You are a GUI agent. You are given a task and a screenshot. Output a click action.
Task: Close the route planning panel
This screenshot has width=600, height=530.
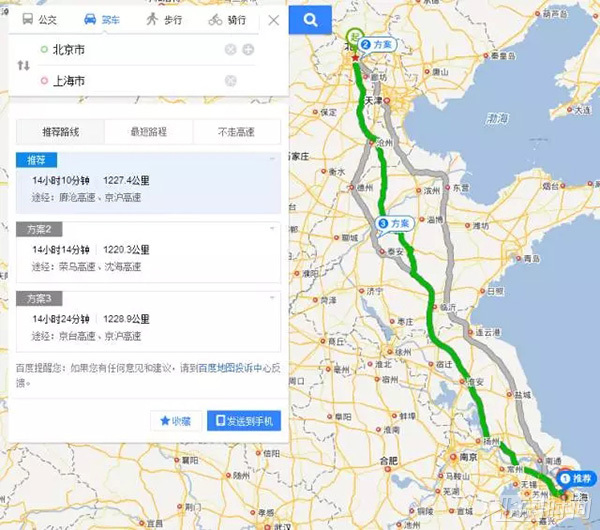[274, 20]
